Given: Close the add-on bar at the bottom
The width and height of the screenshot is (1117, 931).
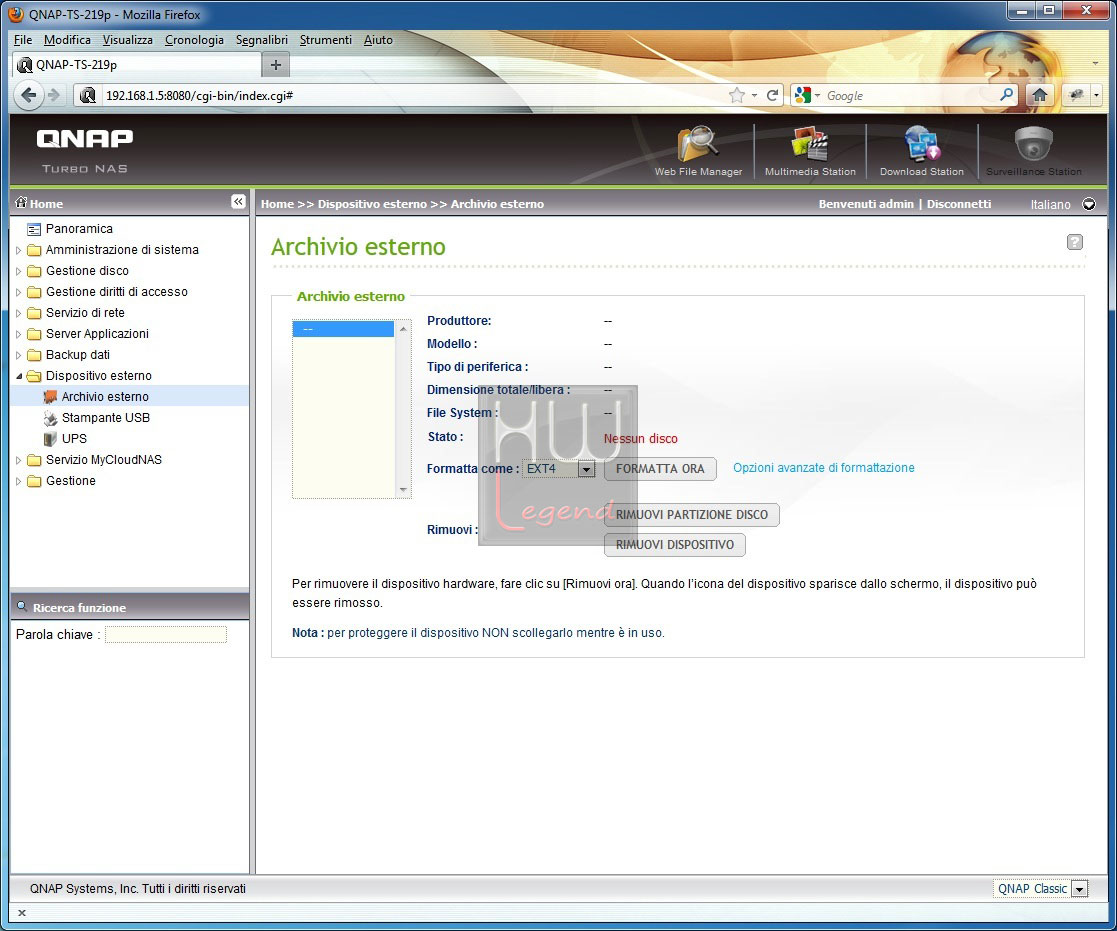Looking at the screenshot, I should coord(22,912).
